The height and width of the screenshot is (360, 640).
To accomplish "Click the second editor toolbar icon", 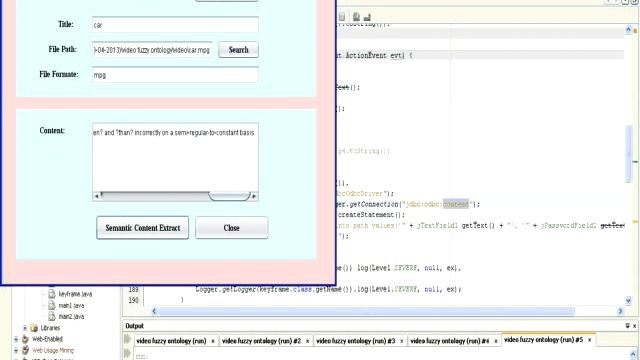I will [x=356, y=17].
